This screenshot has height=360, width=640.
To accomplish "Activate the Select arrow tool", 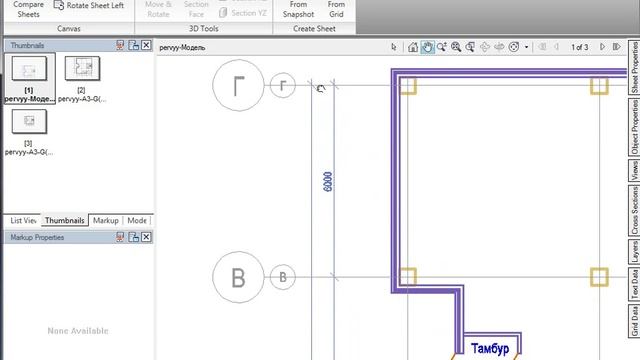I will [393, 47].
